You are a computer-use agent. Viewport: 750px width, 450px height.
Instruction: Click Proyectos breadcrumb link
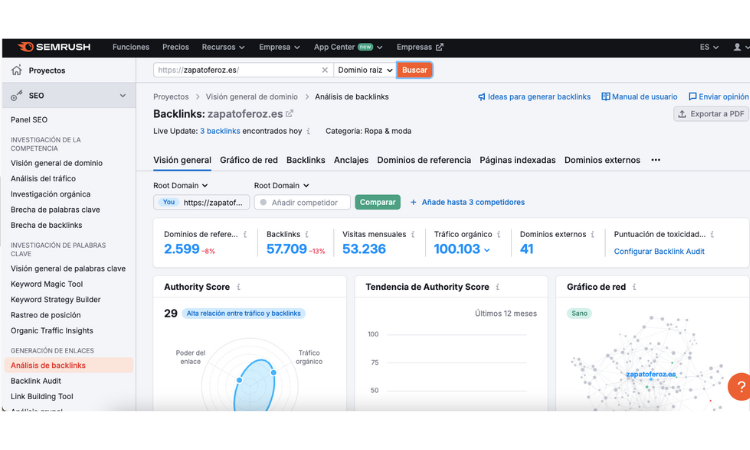pyautogui.click(x=171, y=97)
